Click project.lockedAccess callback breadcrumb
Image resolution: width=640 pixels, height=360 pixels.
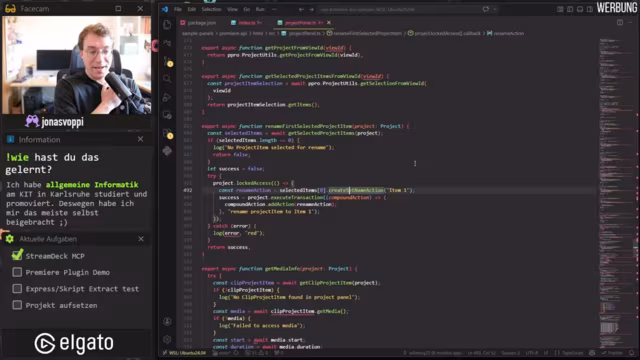click(444, 33)
